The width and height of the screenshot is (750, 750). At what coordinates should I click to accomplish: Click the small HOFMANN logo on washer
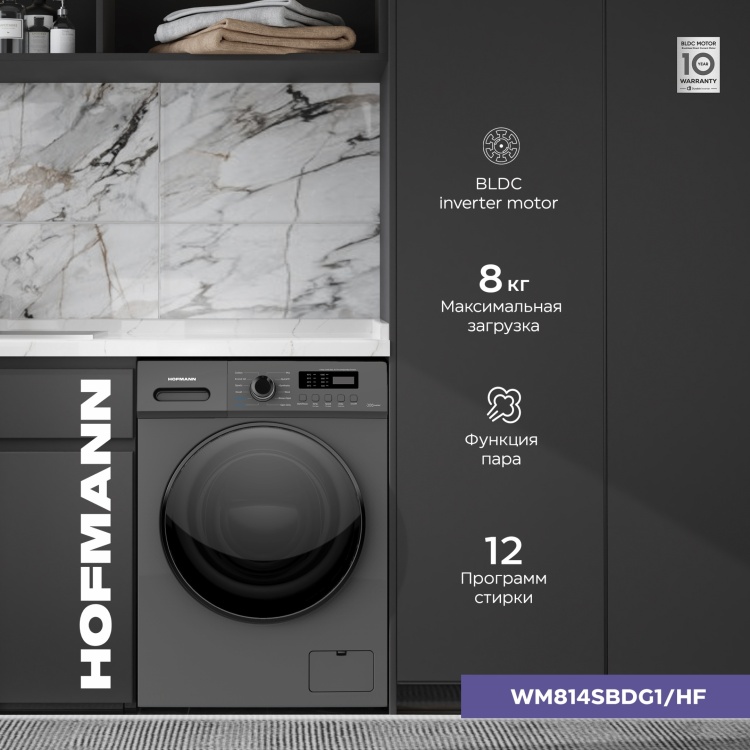(182, 379)
